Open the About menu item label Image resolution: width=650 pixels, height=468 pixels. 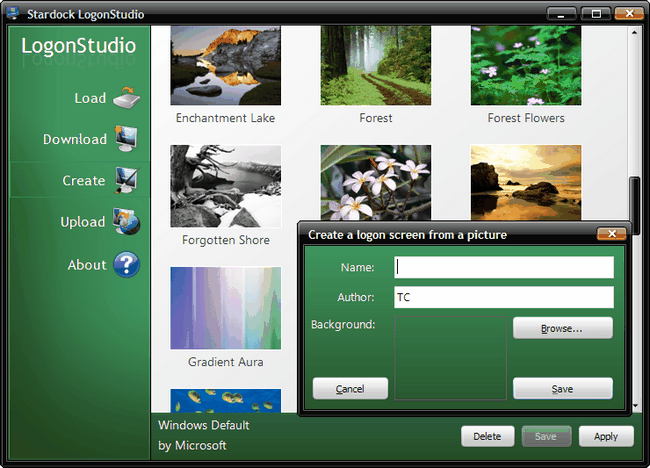point(87,265)
